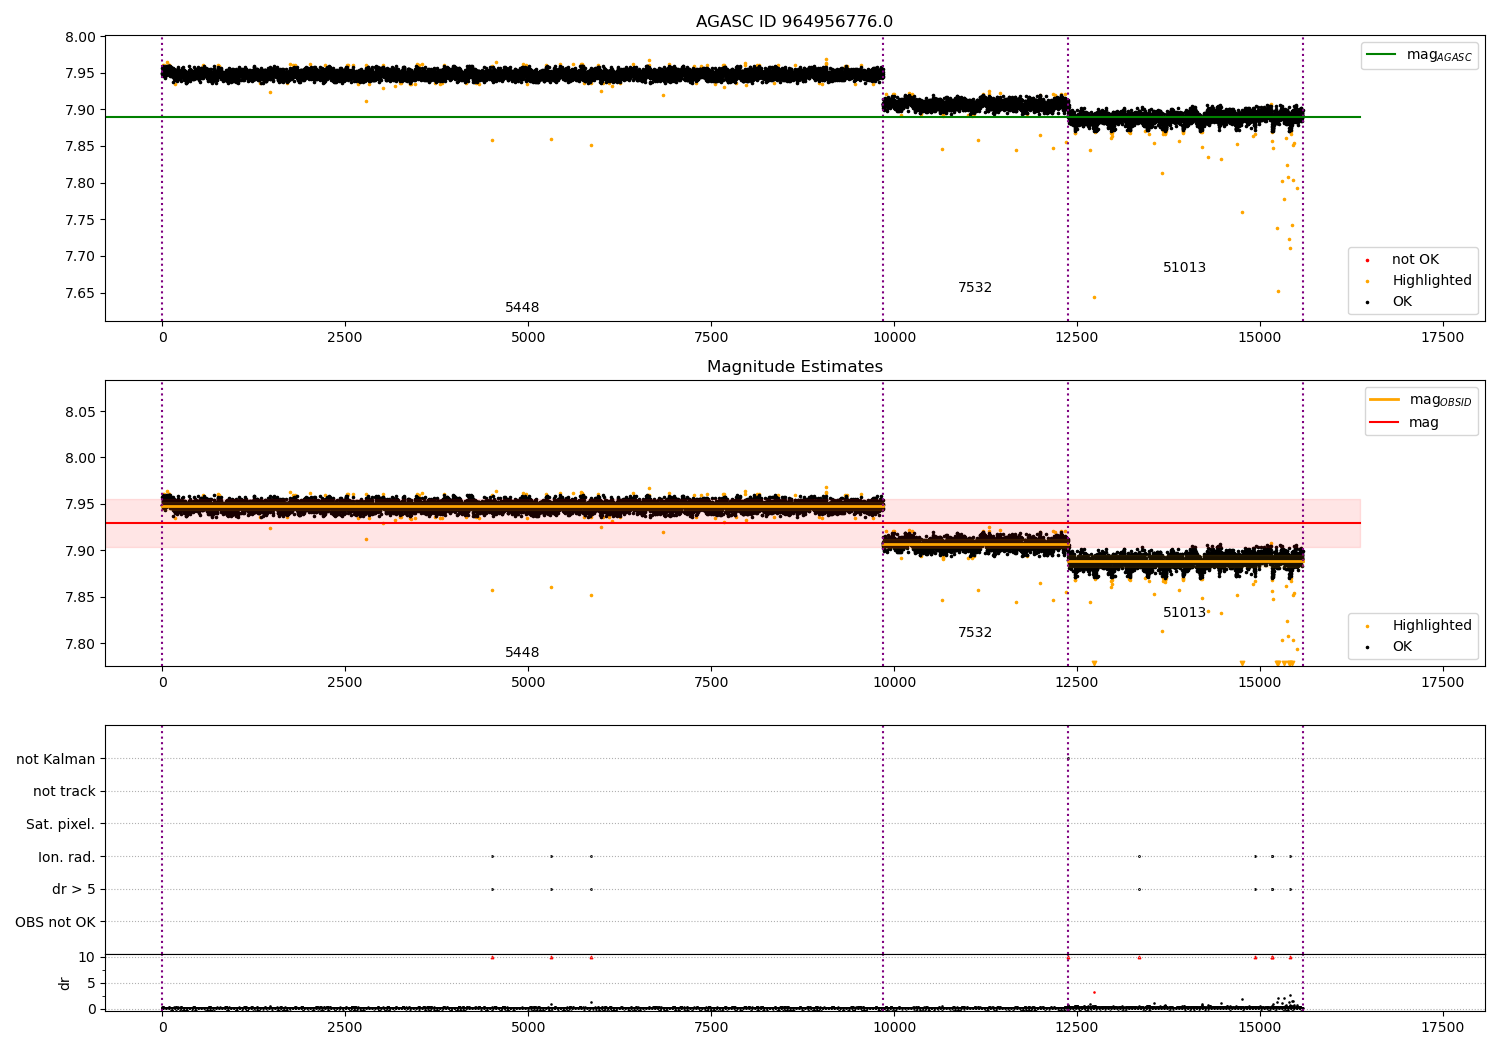Click the orange line sample in mag OBSID legend
1500x1050 pixels.
tap(1385, 400)
